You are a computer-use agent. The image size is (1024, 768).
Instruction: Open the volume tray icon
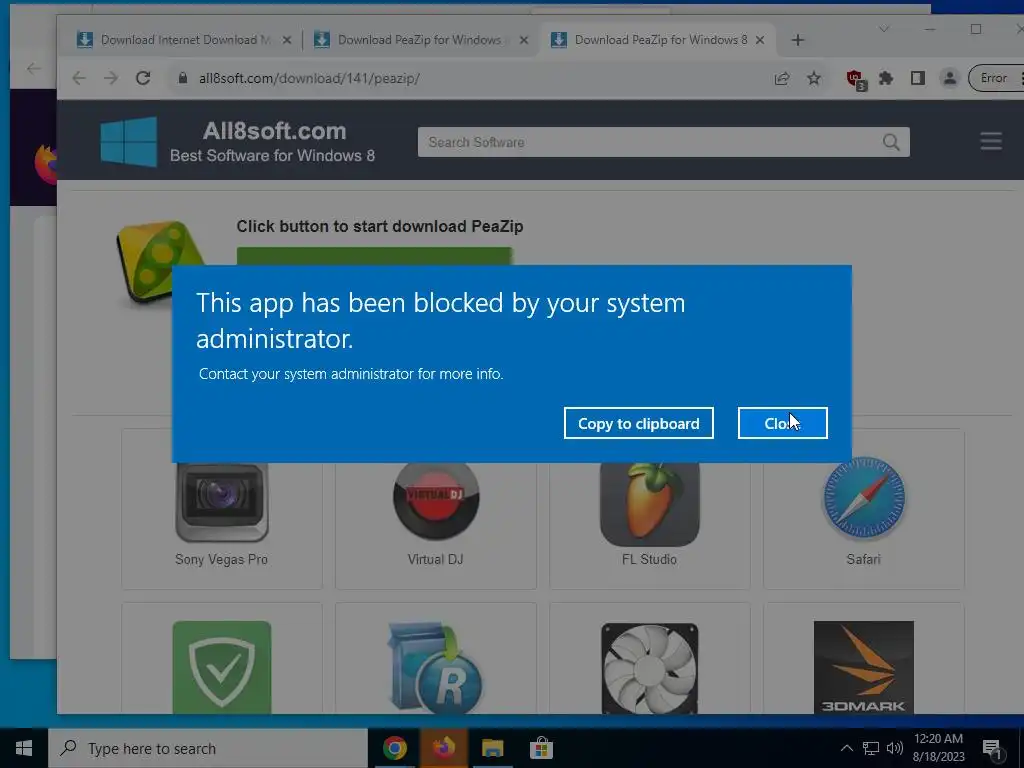coord(895,748)
